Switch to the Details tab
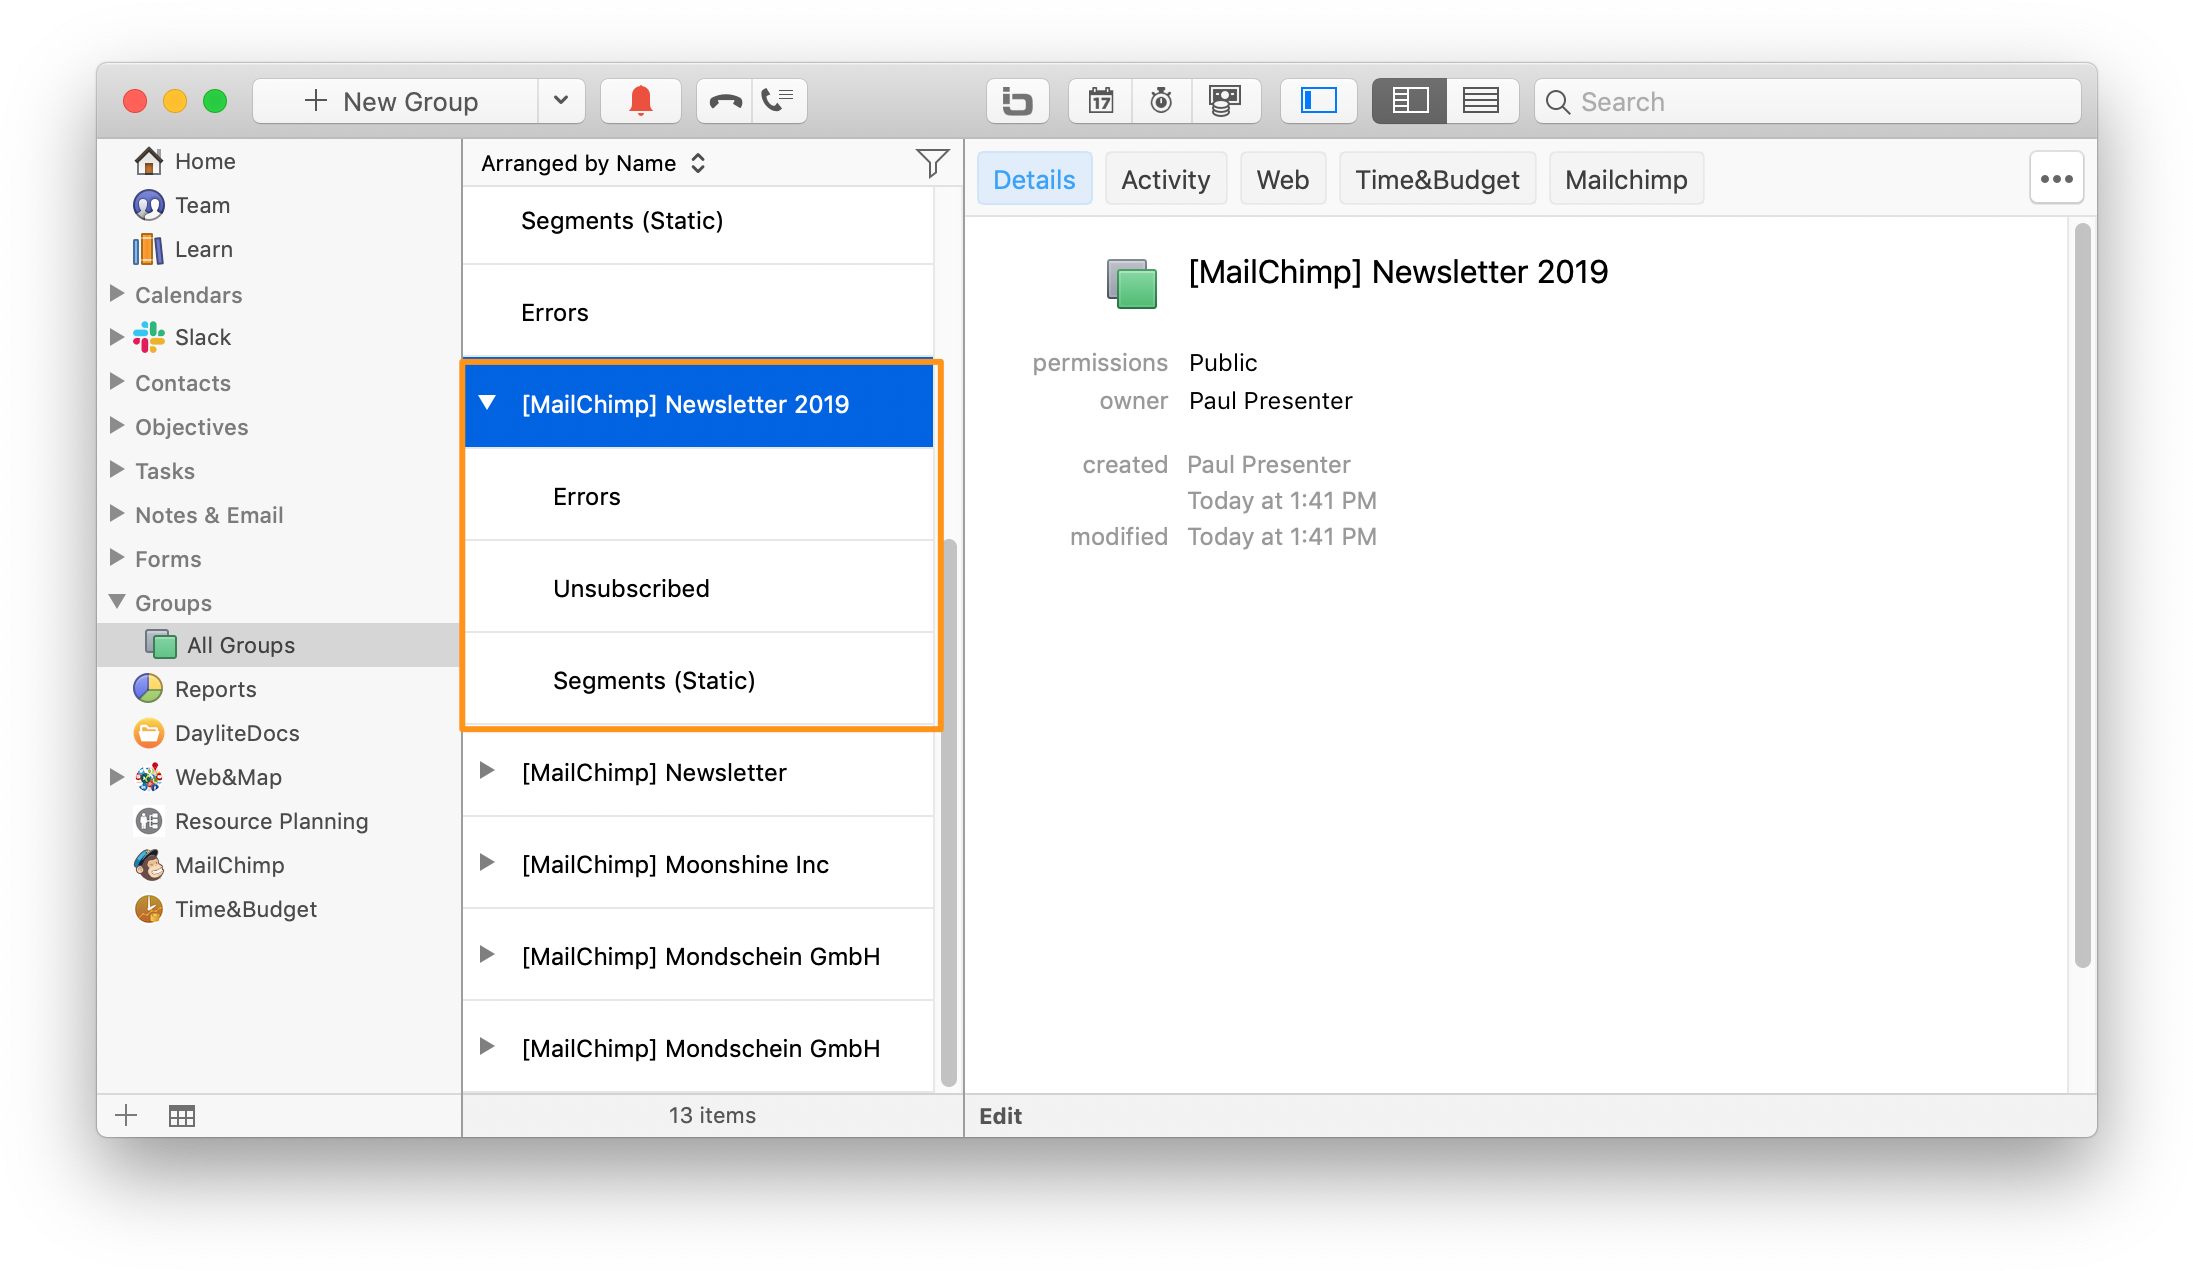 point(1034,179)
